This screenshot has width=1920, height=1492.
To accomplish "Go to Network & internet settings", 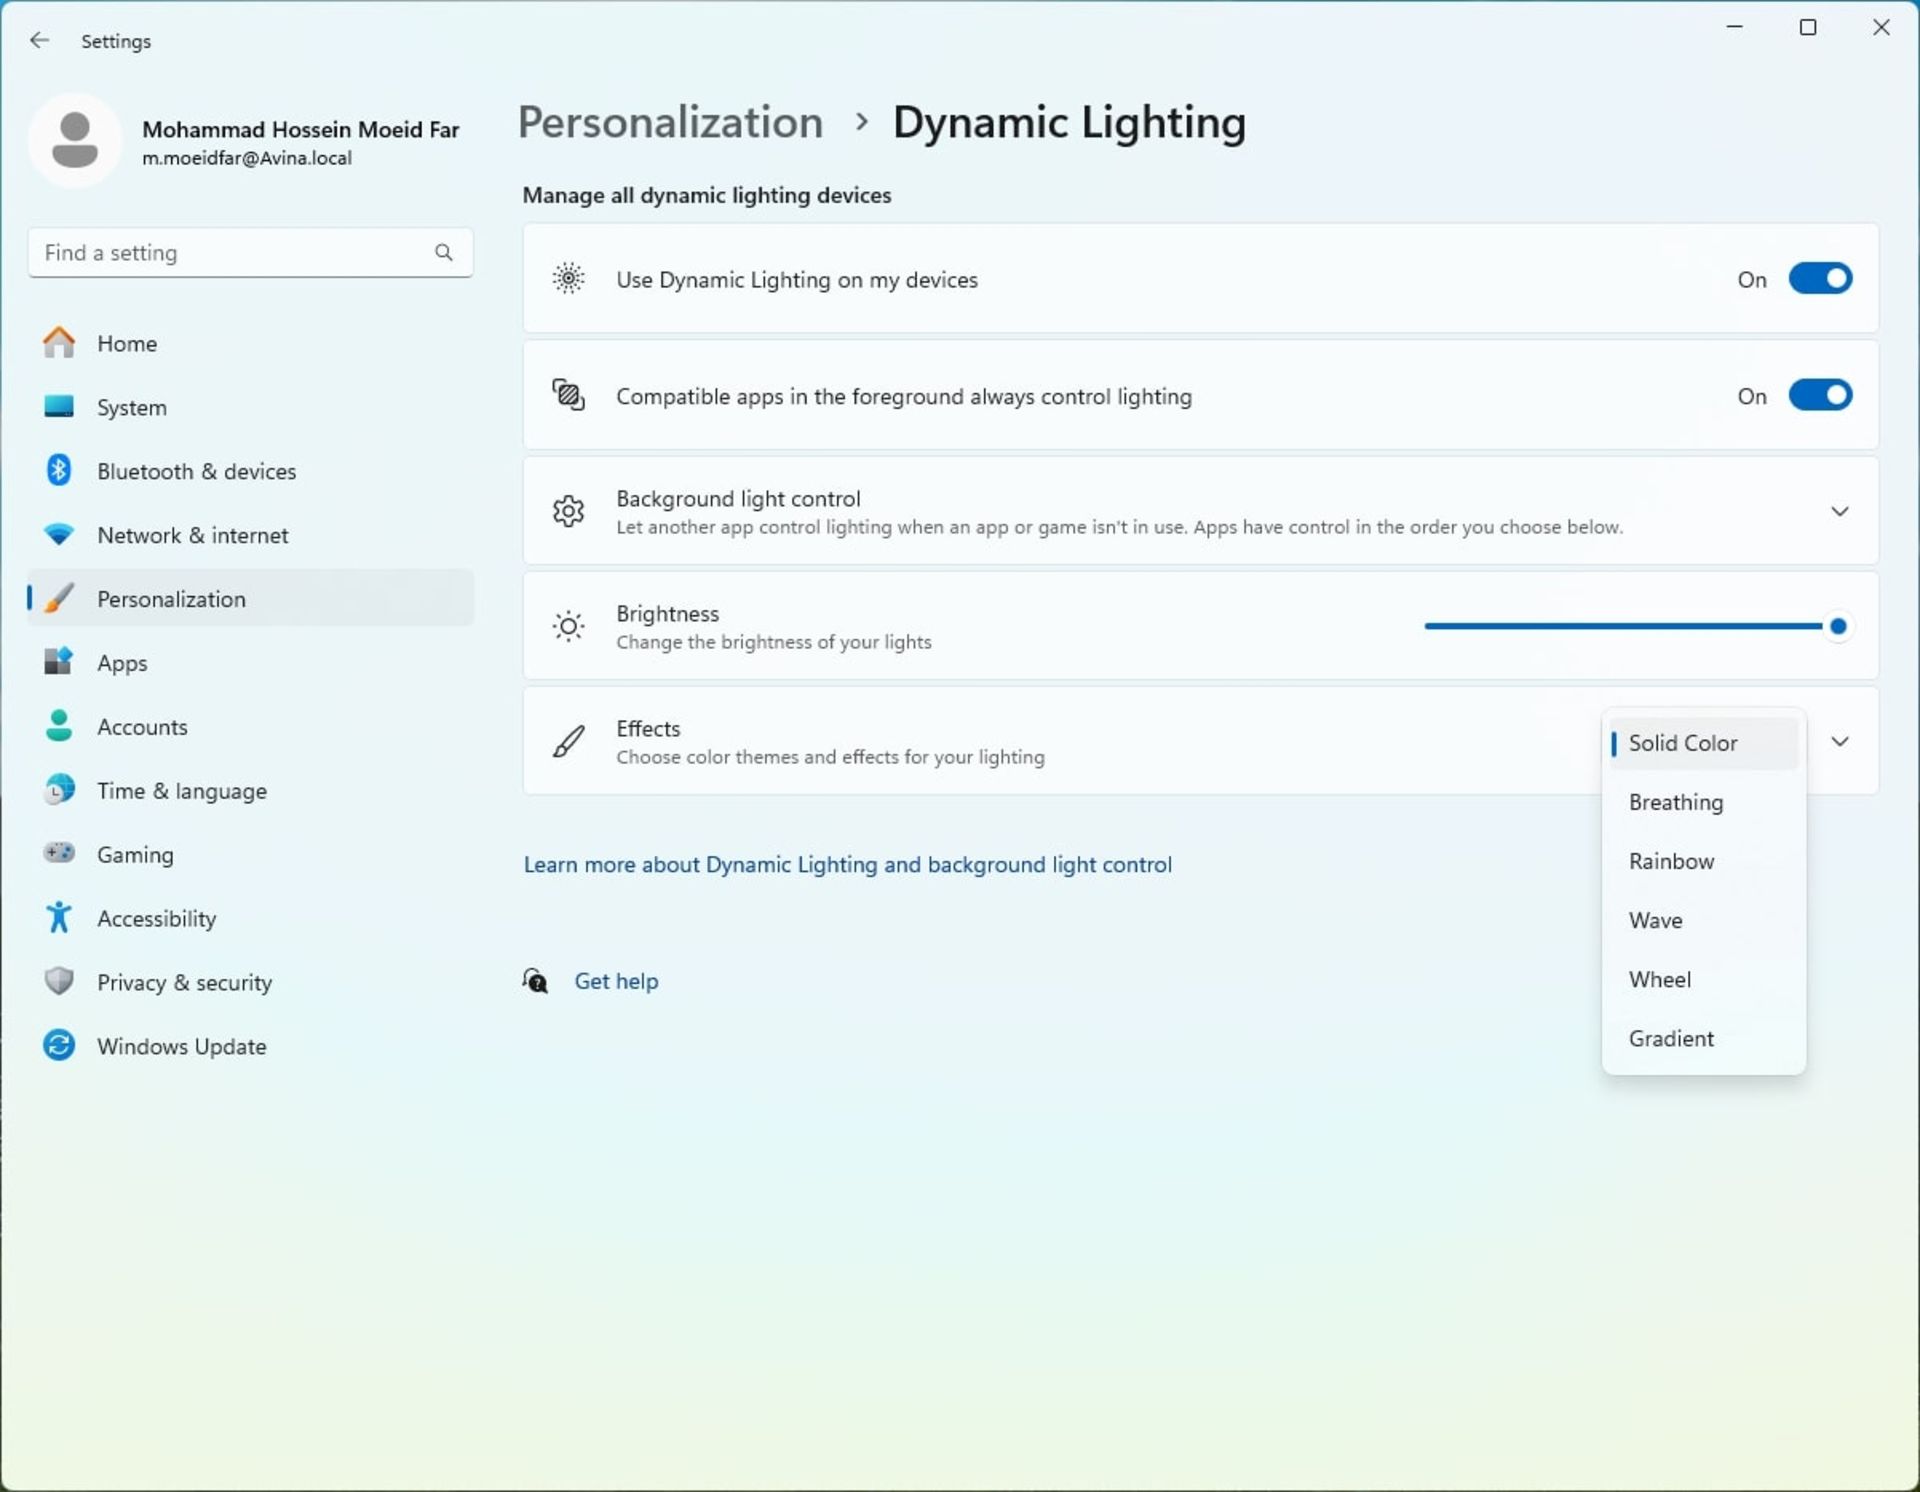I will click(x=250, y=535).
